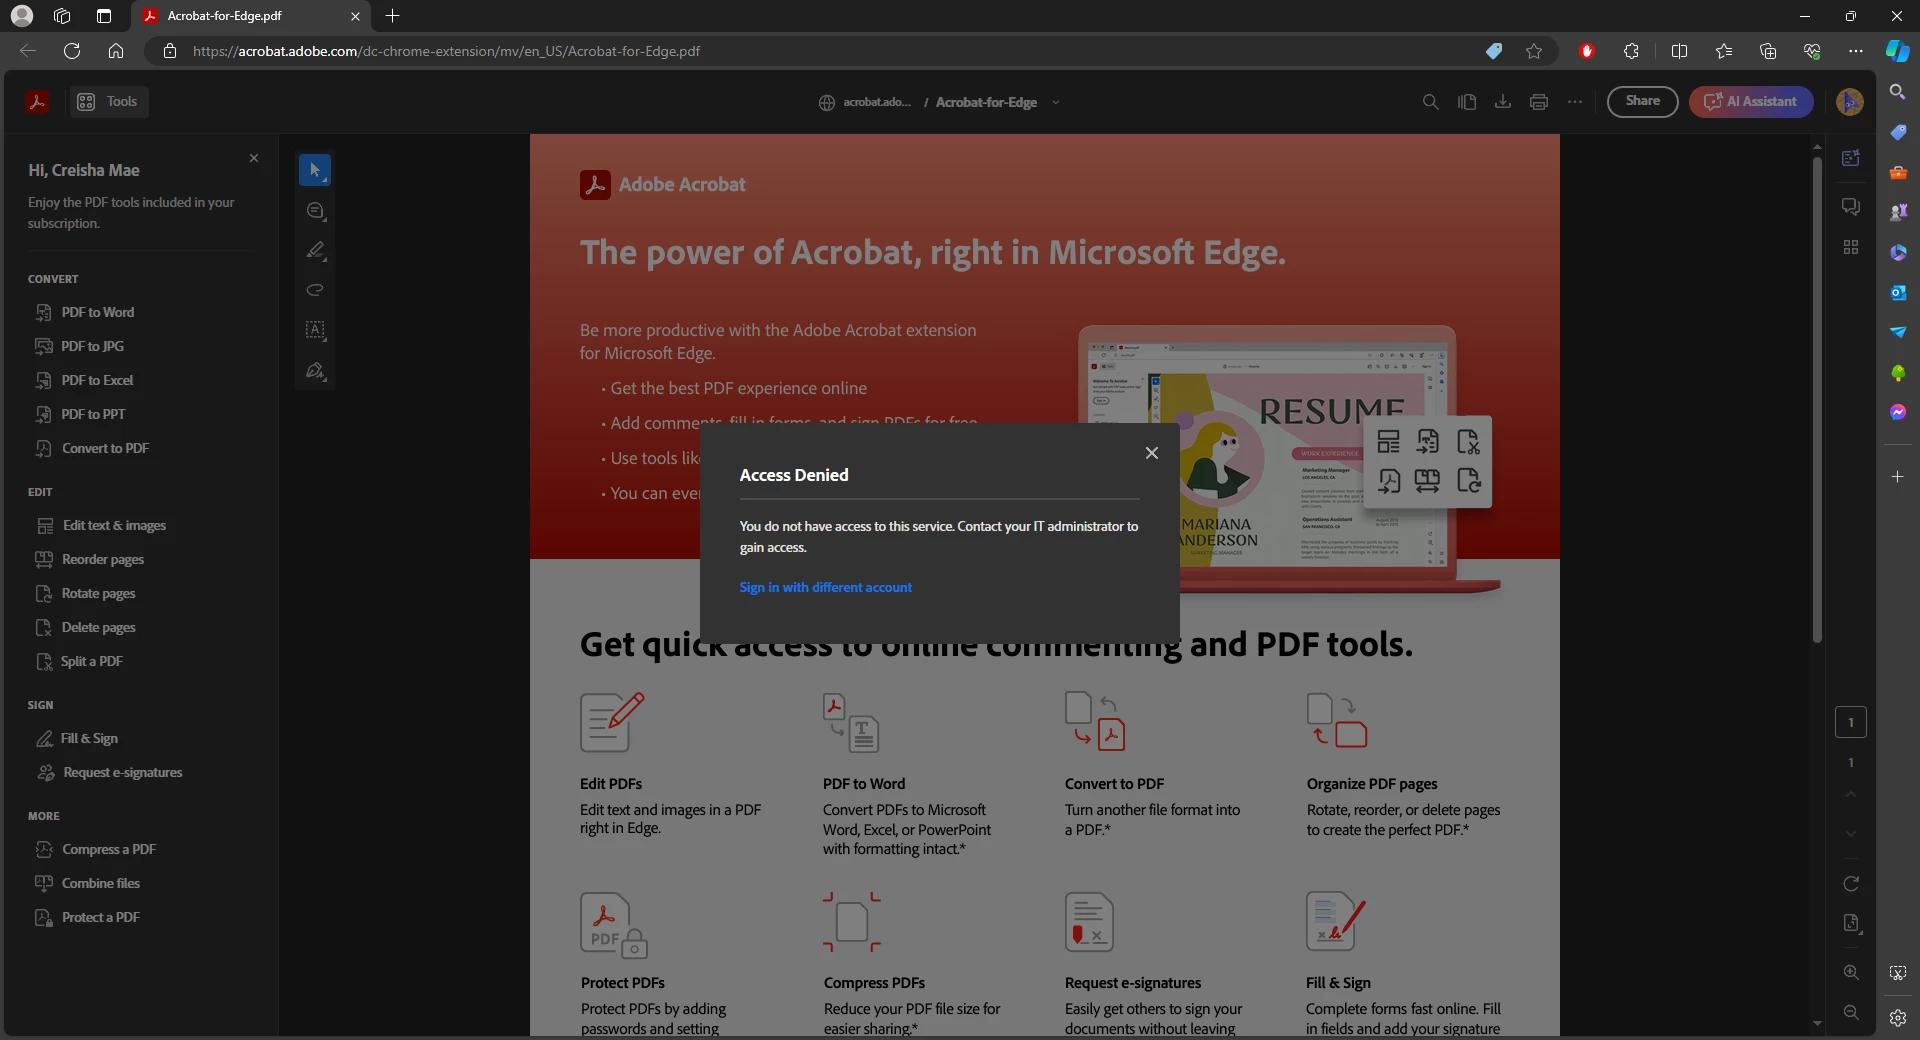The height and width of the screenshot is (1040, 1920).
Task: Add a new app to Edge sidebar
Action: click(1898, 477)
